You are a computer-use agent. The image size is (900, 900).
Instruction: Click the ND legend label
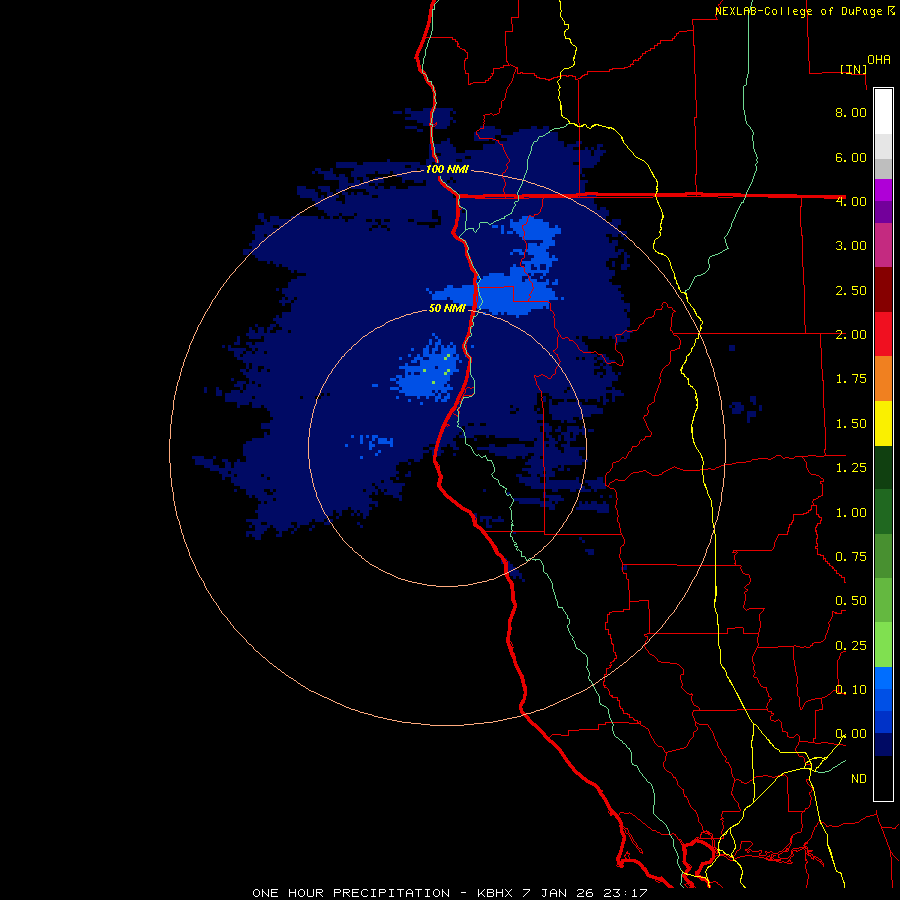(x=859, y=779)
